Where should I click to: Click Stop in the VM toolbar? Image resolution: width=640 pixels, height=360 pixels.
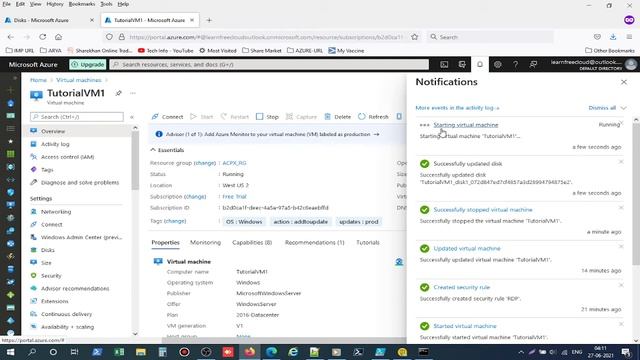pyautogui.click(x=267, y=117)
